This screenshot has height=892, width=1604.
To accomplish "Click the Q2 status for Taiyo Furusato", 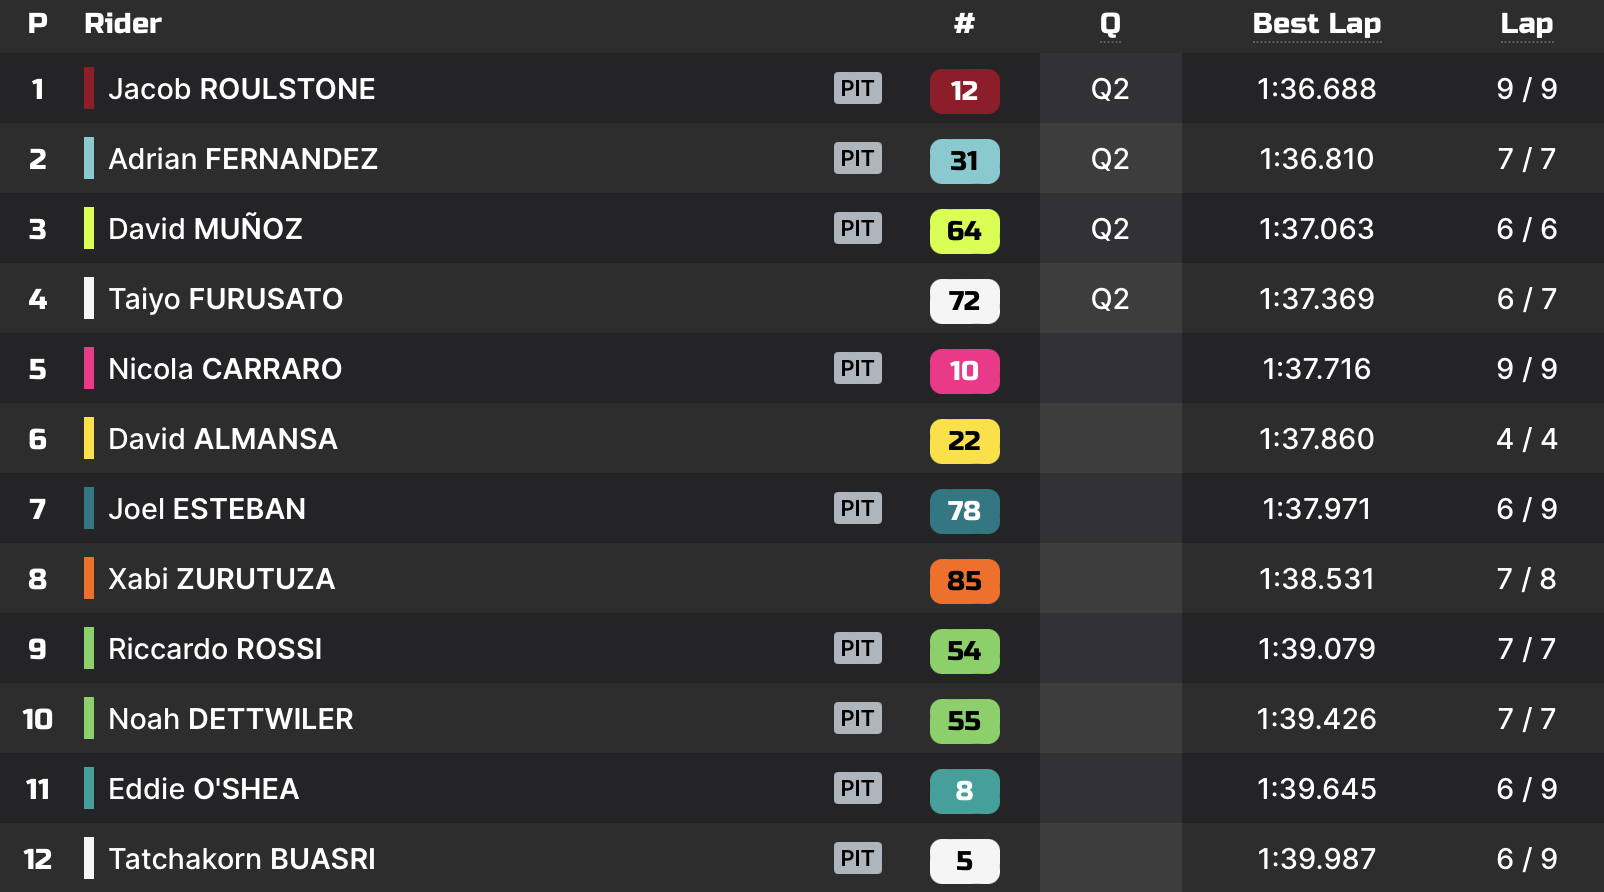I will tap(1110, 299).
